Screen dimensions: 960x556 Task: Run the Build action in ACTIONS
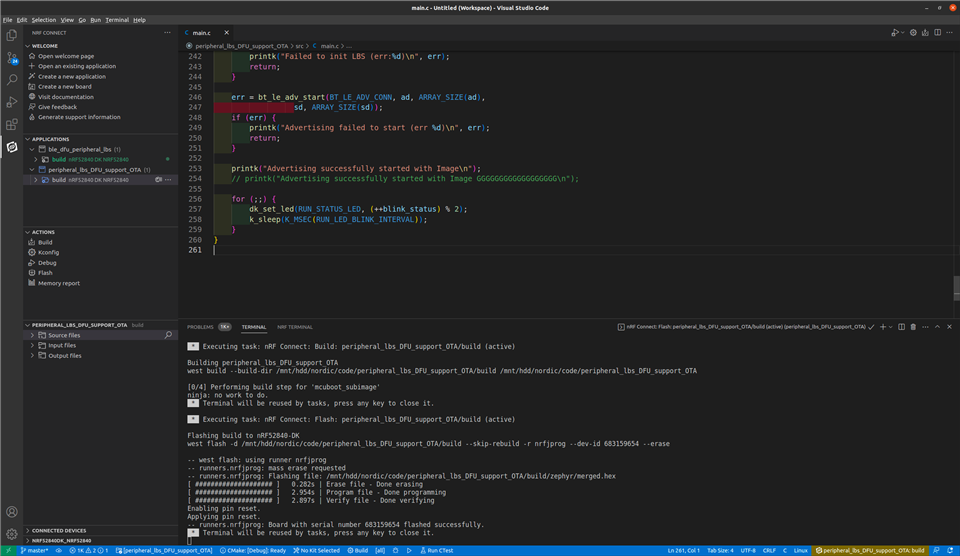45,242
